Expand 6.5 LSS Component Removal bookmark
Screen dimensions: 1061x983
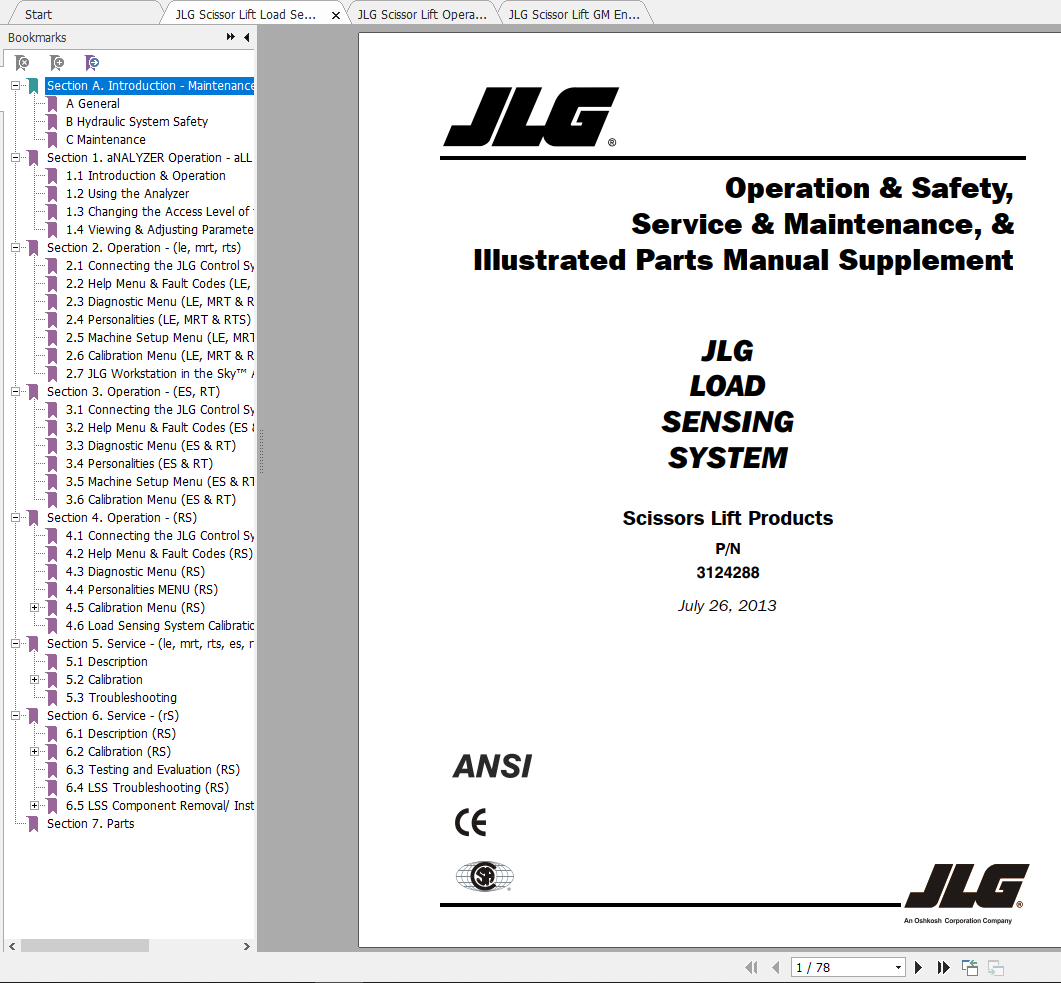(35, 806)
